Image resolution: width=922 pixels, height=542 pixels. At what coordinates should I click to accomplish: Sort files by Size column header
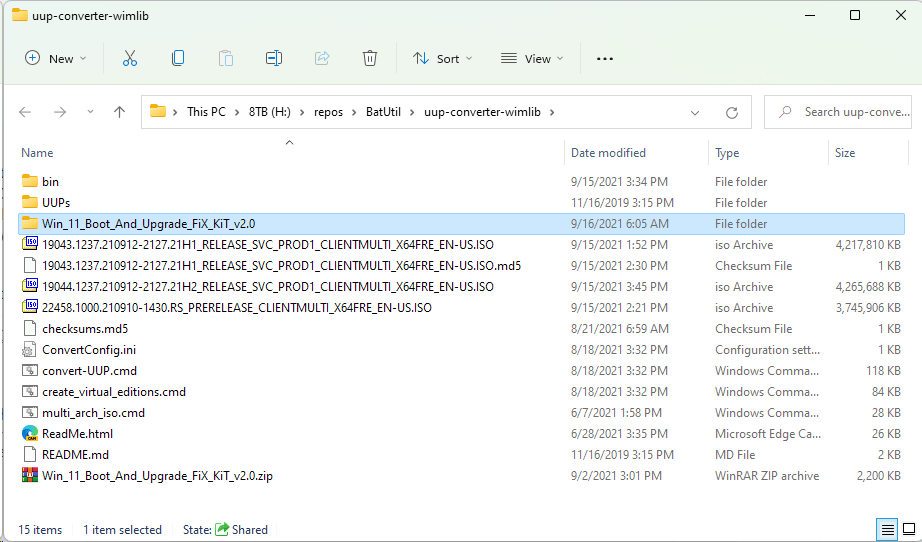(845, 153)
